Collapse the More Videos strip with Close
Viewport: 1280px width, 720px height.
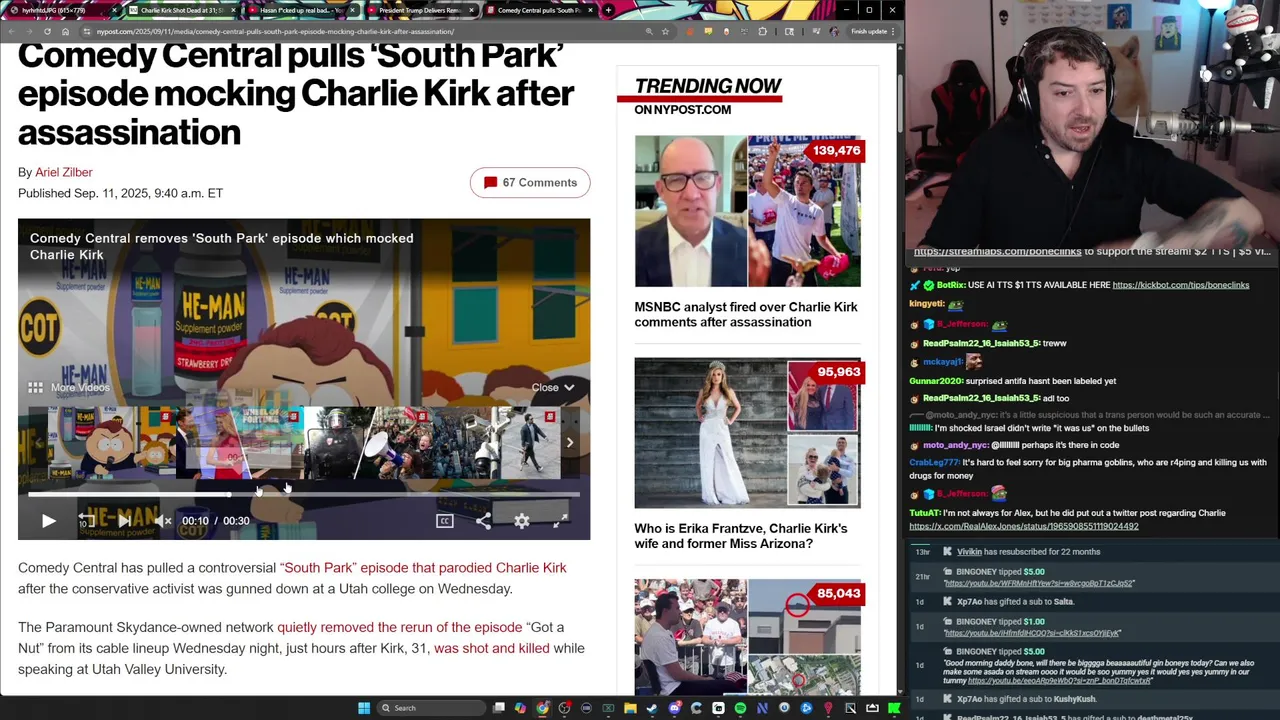[553, 387]
